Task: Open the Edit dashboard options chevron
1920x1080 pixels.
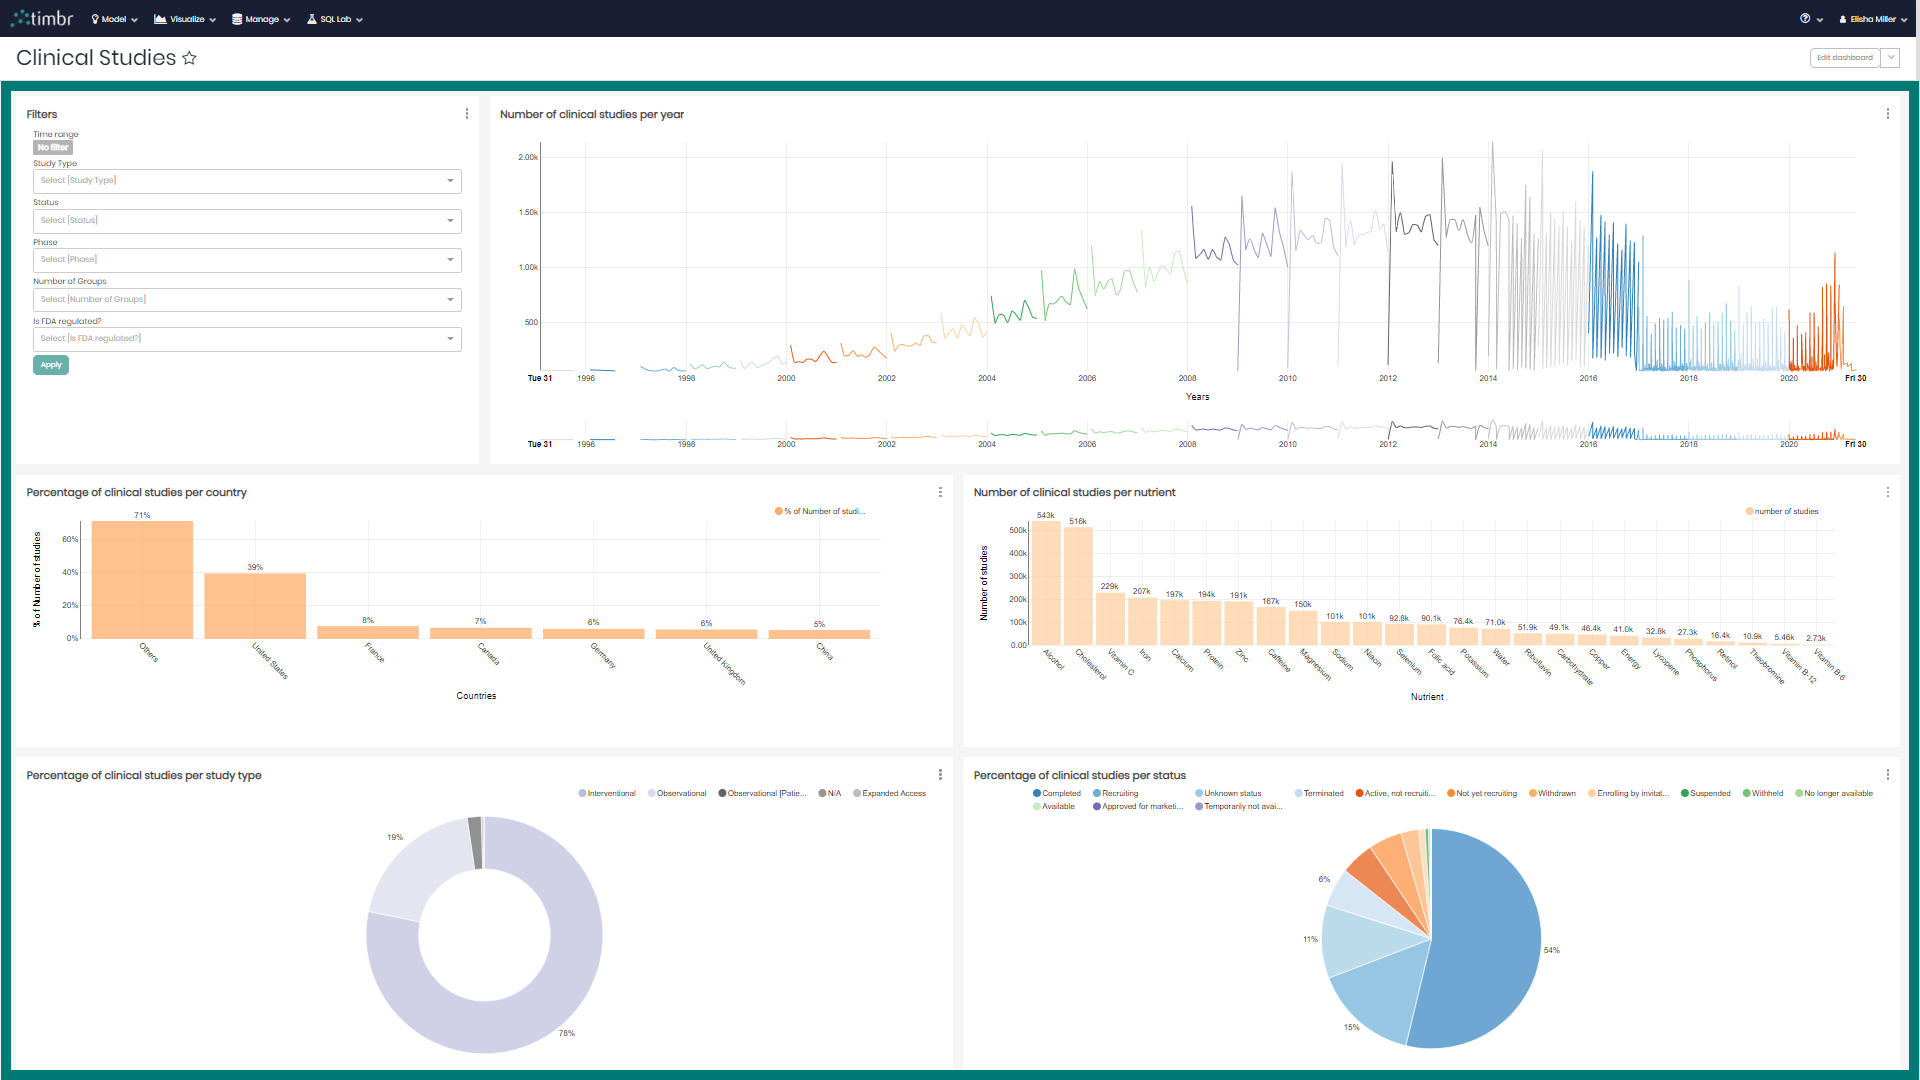Action: click(1890, 57)
